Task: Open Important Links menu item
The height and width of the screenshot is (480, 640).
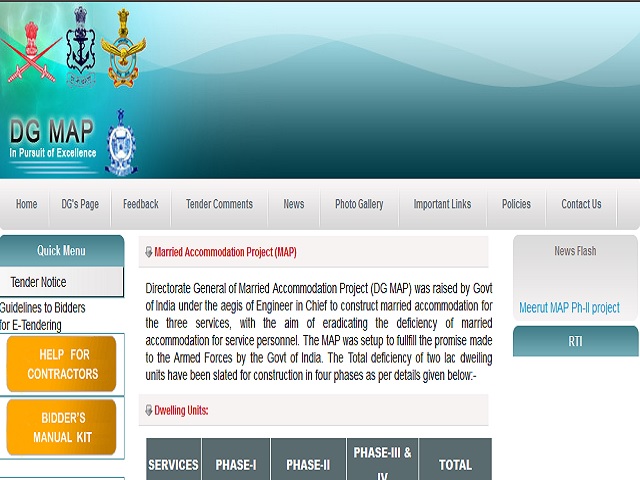Action: (x=442, y=204)
